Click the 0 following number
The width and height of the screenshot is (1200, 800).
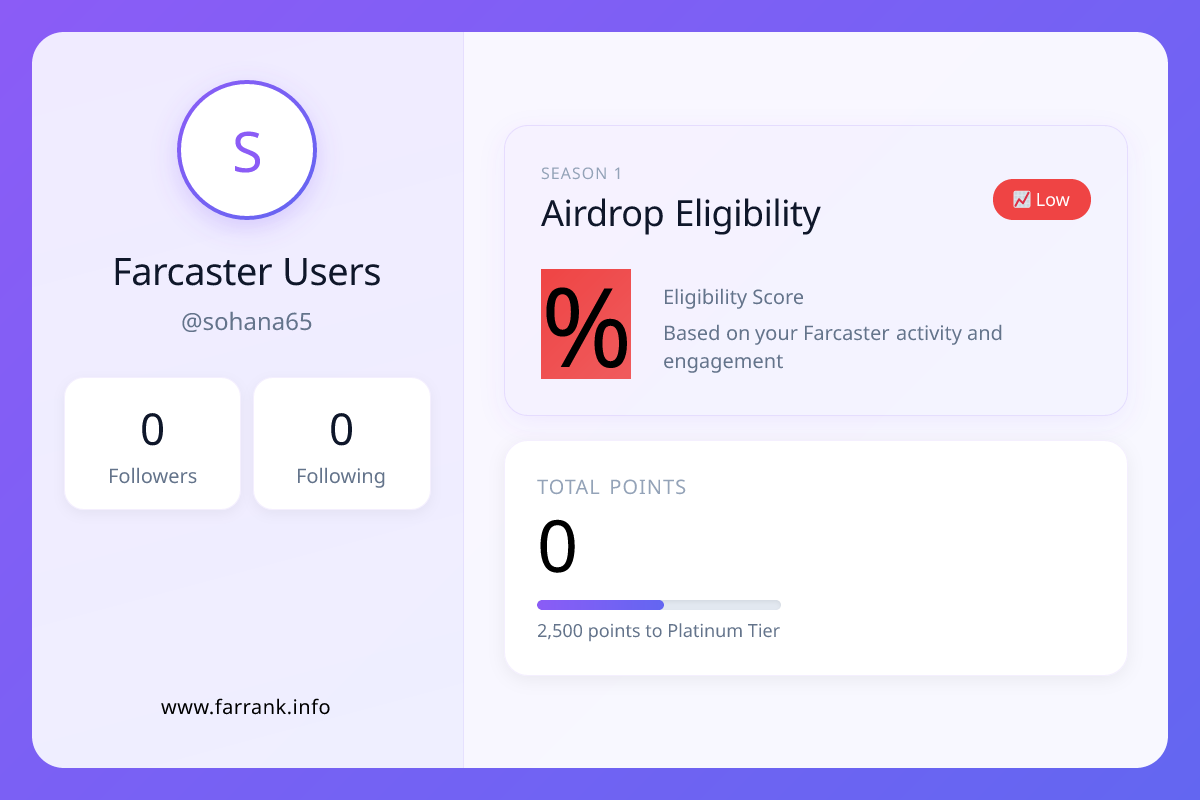(x=341, y=429)
